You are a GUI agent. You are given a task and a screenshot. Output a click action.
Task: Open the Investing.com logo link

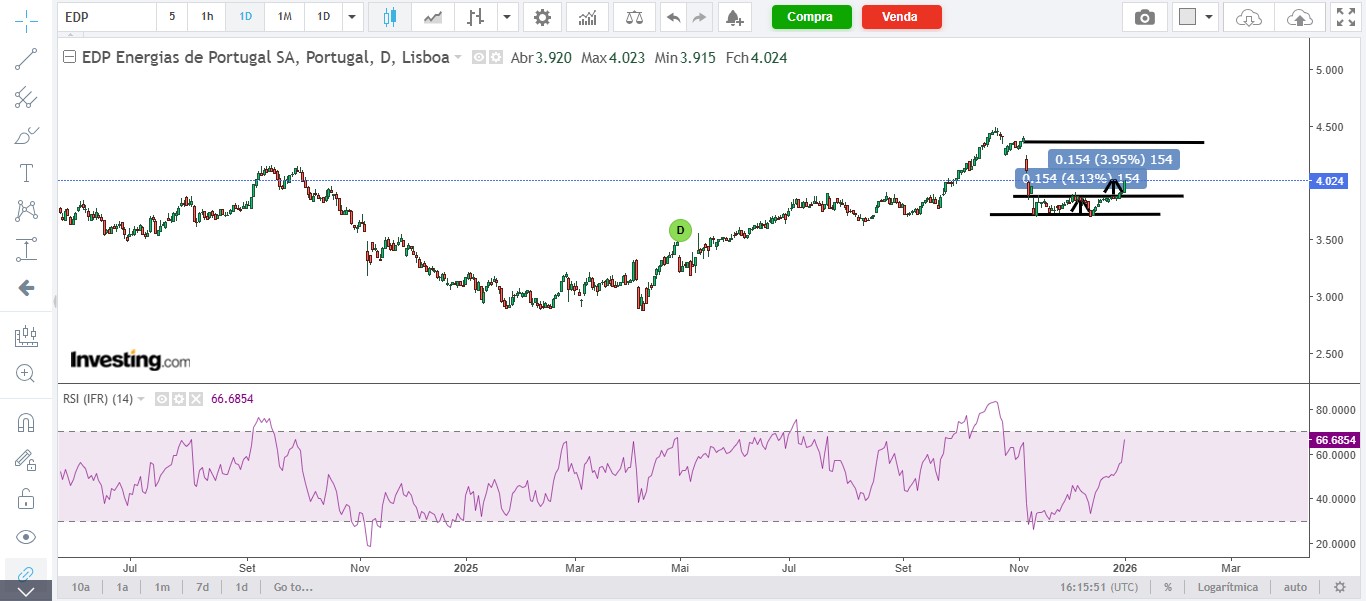coord(130,360)
